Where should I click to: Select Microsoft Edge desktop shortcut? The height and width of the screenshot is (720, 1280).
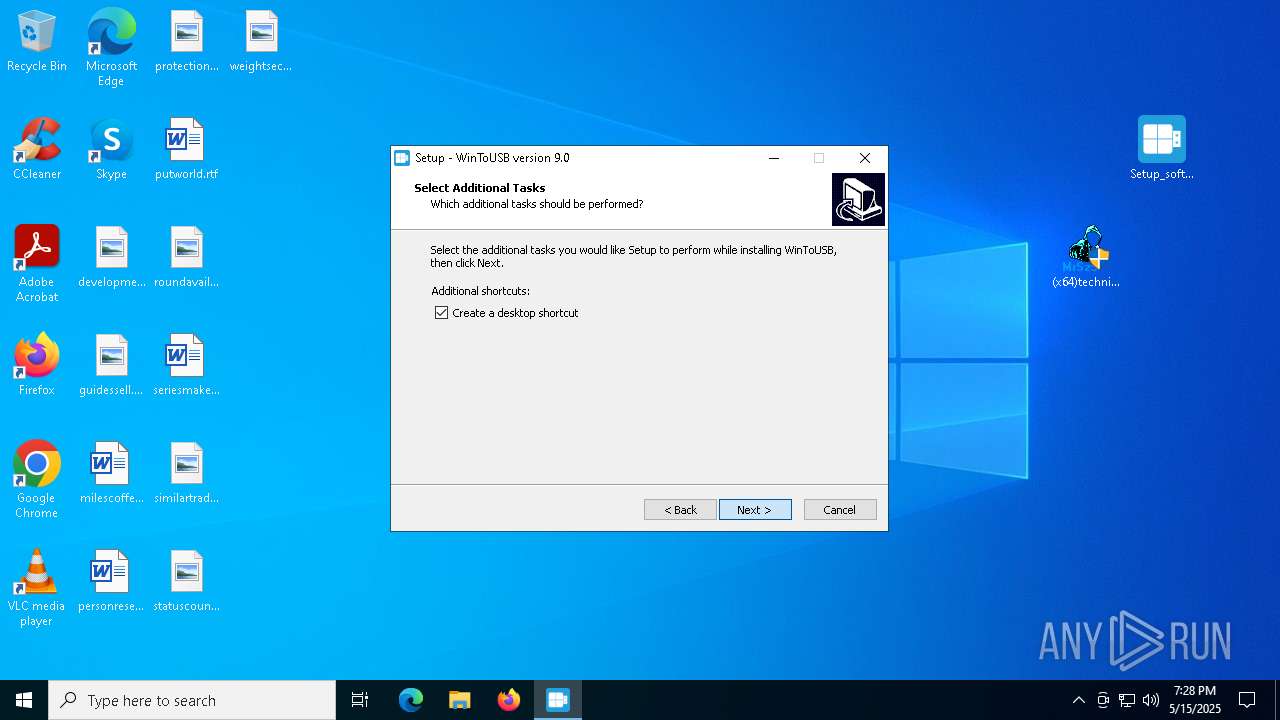tap(111, 47)
